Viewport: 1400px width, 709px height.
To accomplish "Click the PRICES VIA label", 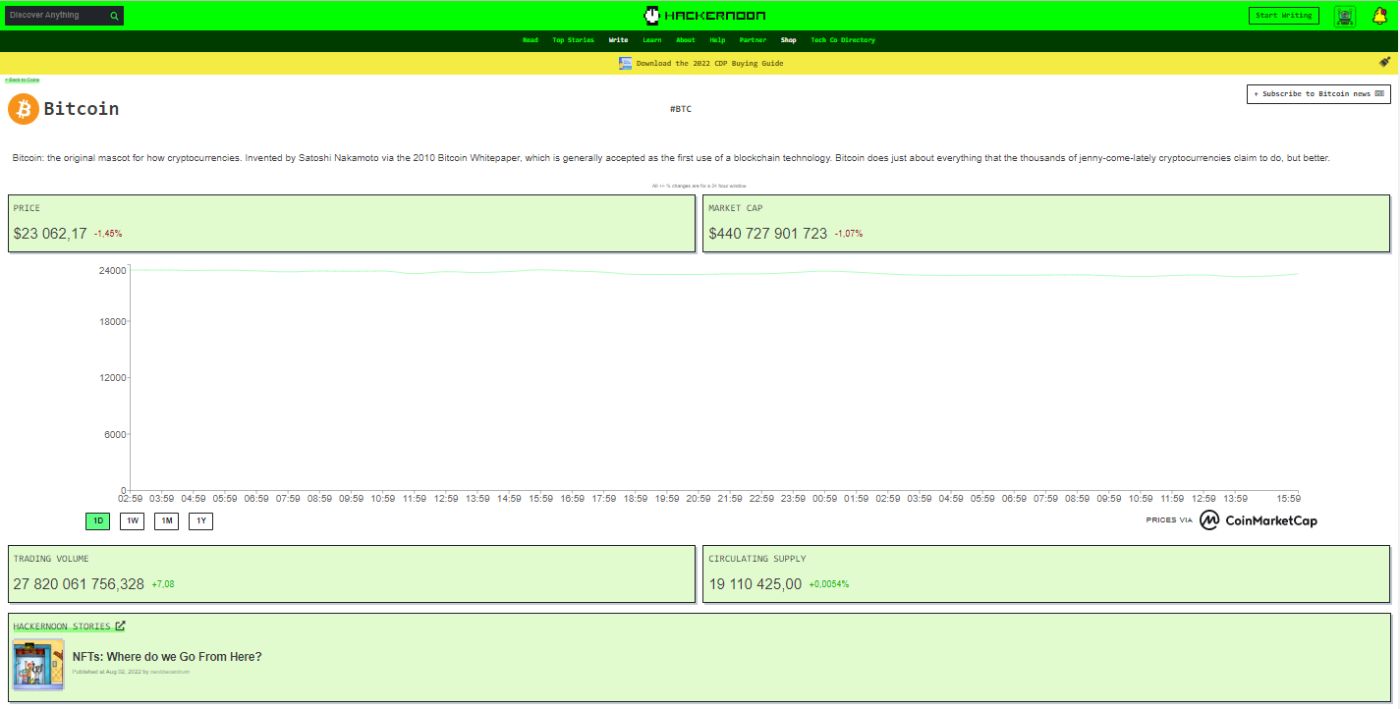I will [1169, 520].
